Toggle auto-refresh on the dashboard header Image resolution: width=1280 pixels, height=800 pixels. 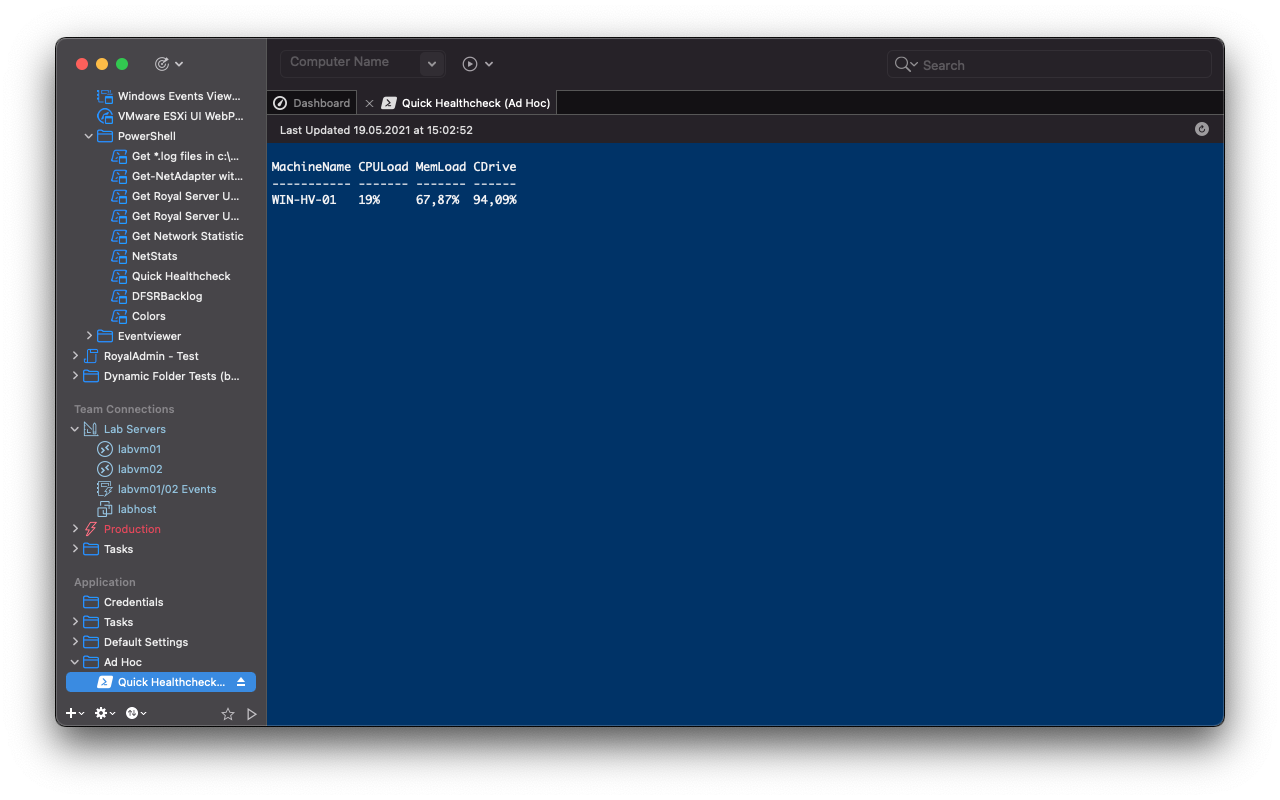(x=1202, y=129)
